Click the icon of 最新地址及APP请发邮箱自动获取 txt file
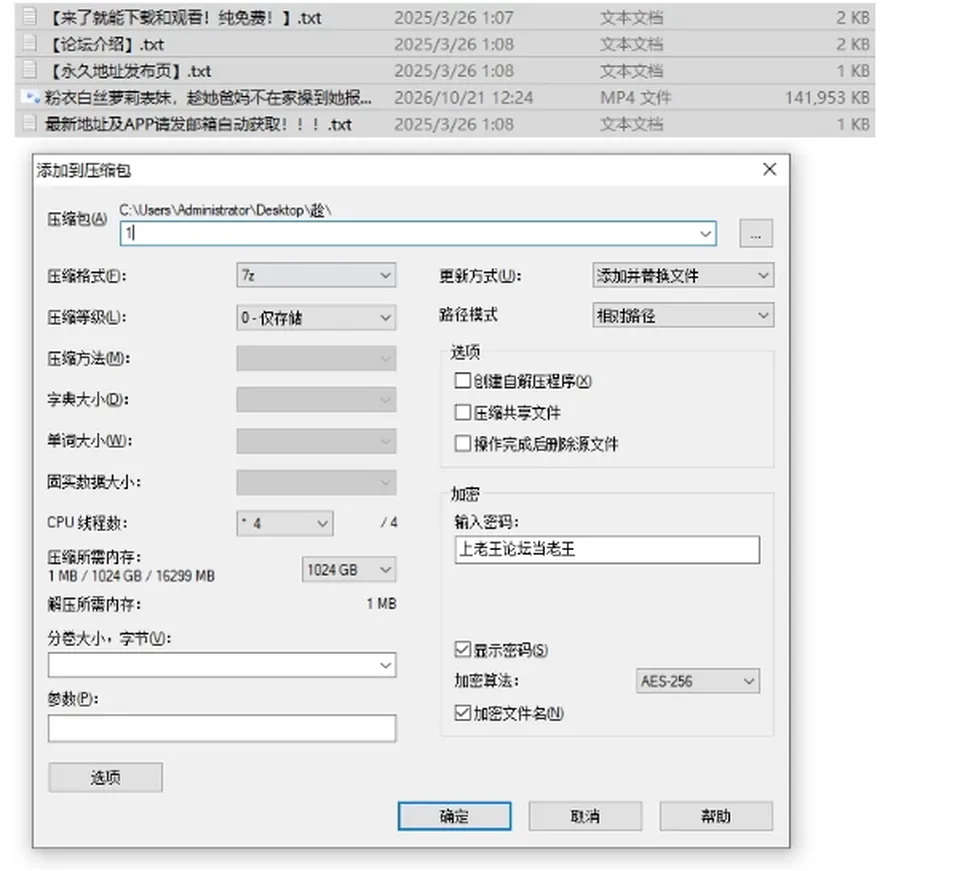The width and height of the screenshot is (960, 871). pyautogui.click(x=29, y=123)
